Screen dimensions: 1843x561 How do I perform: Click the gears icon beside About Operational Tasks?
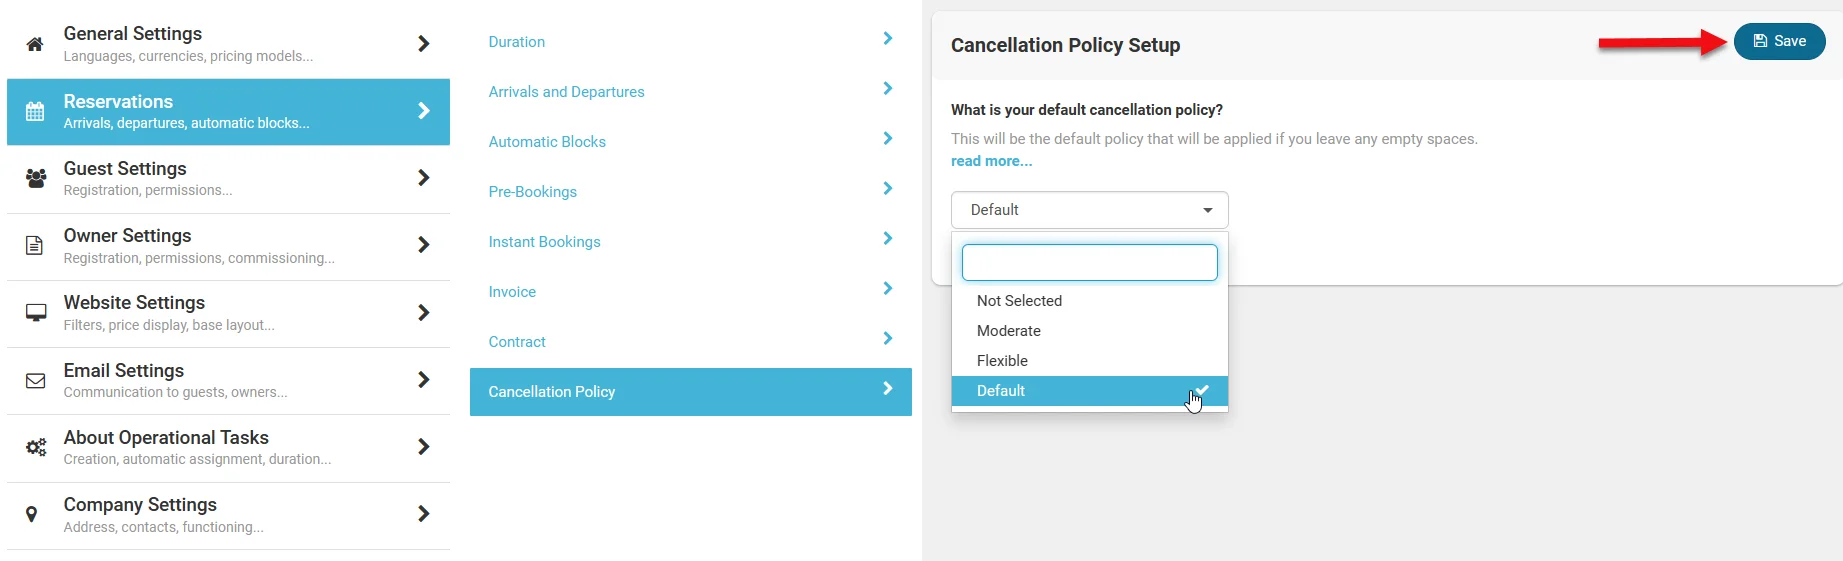pyautogui.click(x=36, y=447)
